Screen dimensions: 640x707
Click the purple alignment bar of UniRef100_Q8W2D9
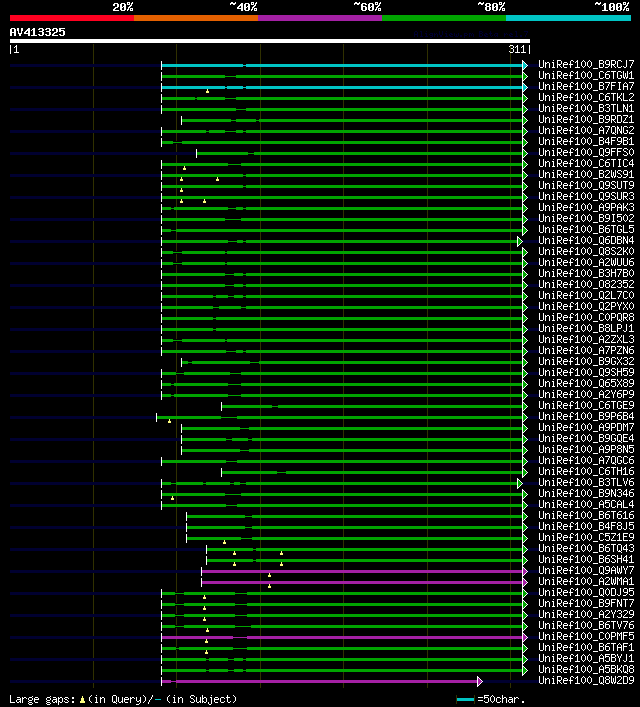(x=319, y=681)
